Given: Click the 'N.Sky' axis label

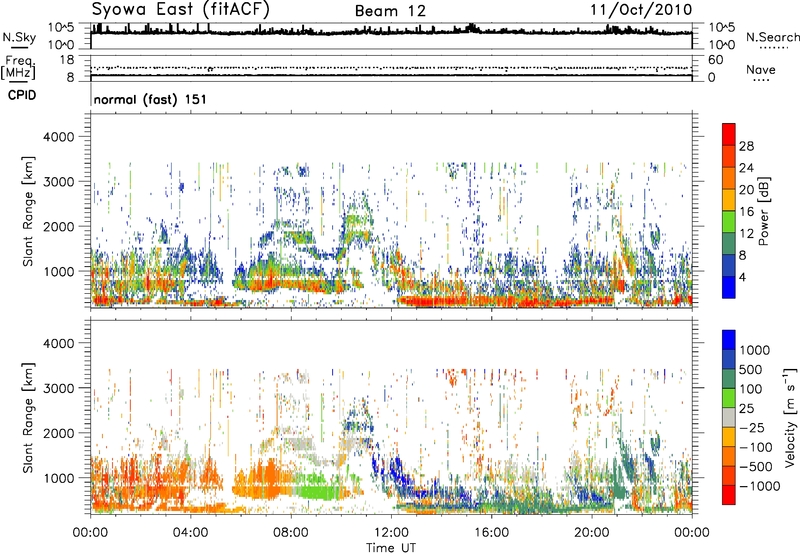Looking at the screenshot, I should 19,37.
